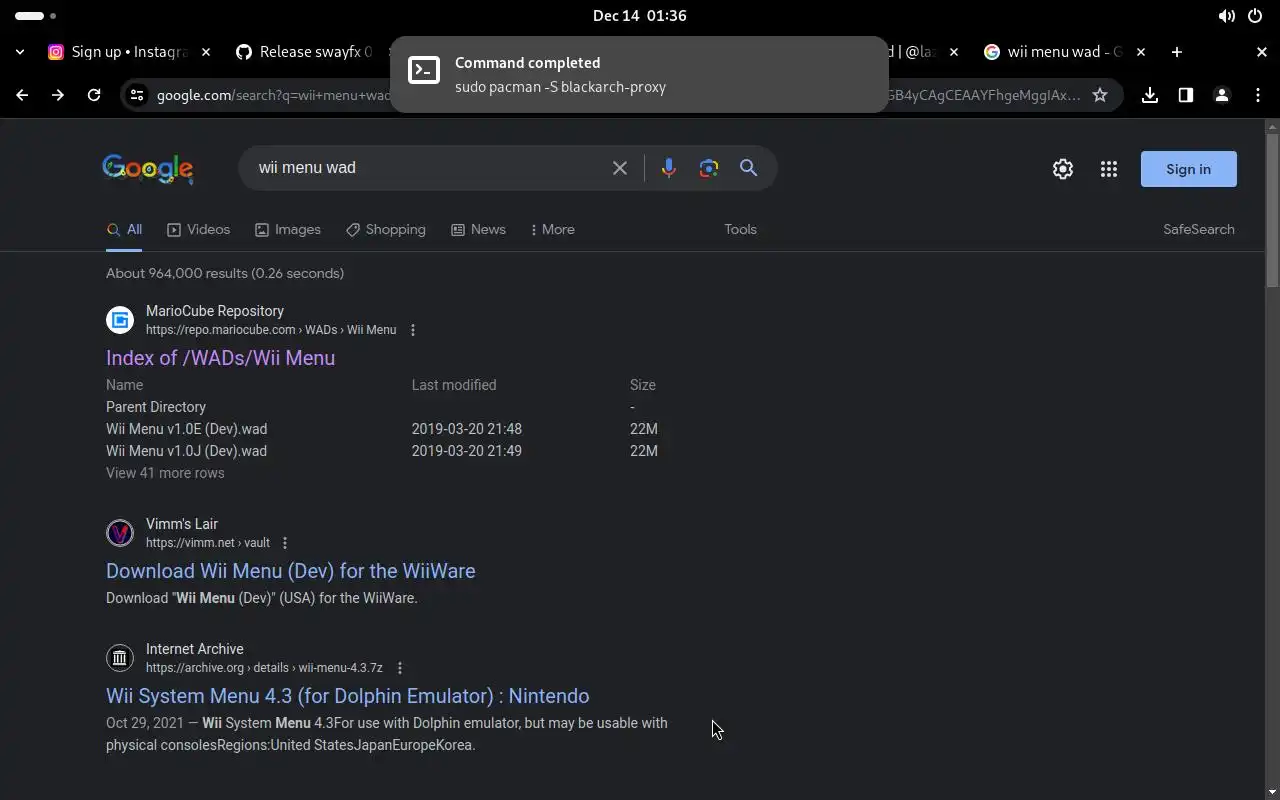Expand View 41 more rows
1280x800 pixels.
[x=165, y=473]
